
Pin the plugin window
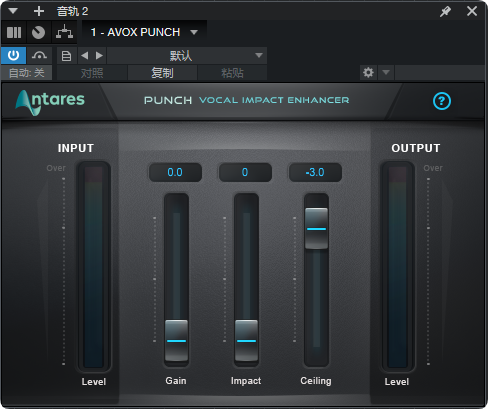point(445,11)
